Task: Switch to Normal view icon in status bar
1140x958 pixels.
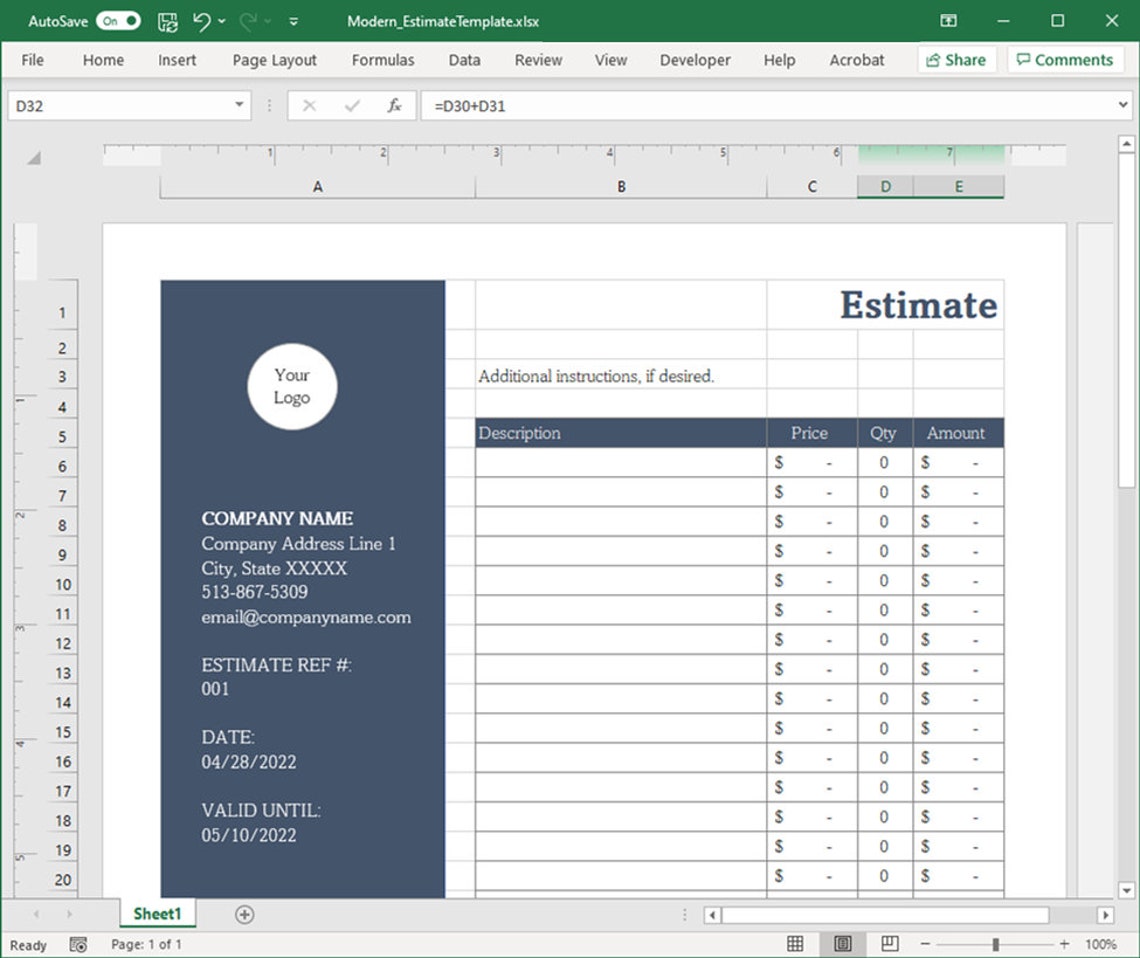Action: click(x=795, y=944)
